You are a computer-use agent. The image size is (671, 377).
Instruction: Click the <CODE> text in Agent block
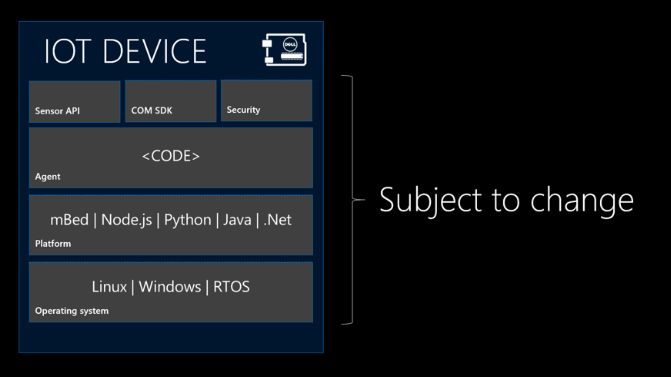click(171, 156)
